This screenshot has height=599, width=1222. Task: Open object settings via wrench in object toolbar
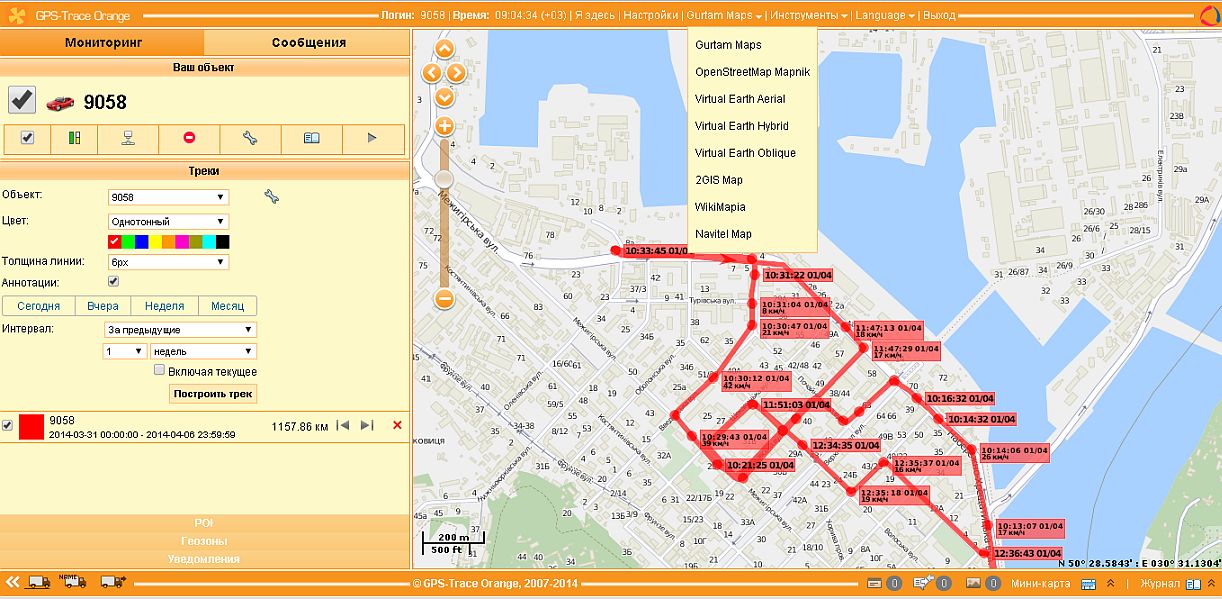click(250, 138)
